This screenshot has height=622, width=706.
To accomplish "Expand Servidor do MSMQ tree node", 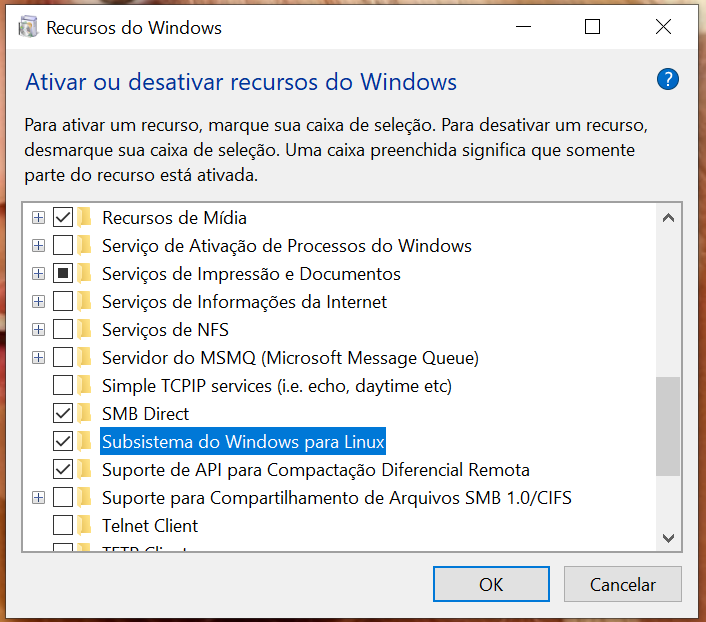I will [x=38, y=357].
